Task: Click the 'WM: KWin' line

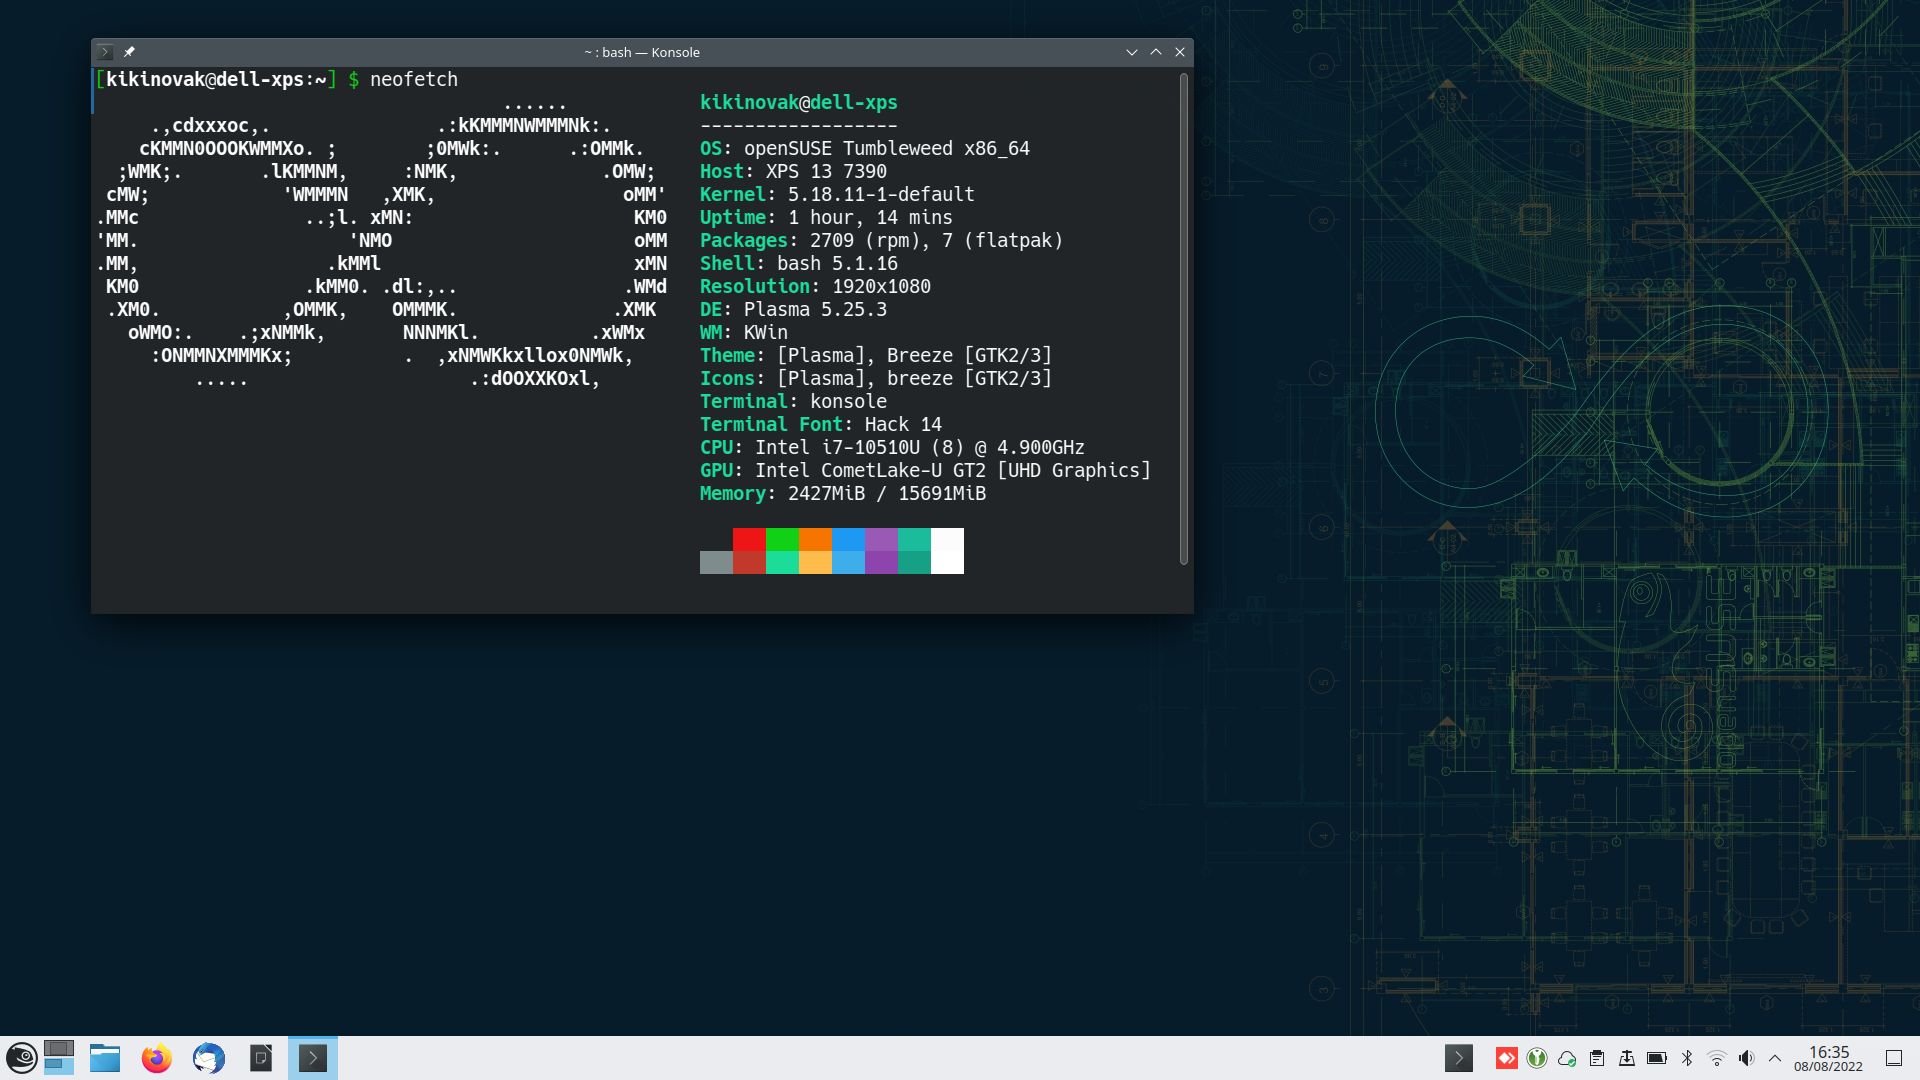Action: click(x=744, y=332)
